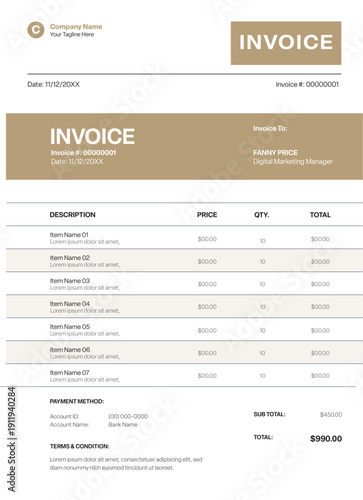Click the price value for Item Name 03
Image resolution: width=363 pixels, height=500 pixels.
click(207, 284)
